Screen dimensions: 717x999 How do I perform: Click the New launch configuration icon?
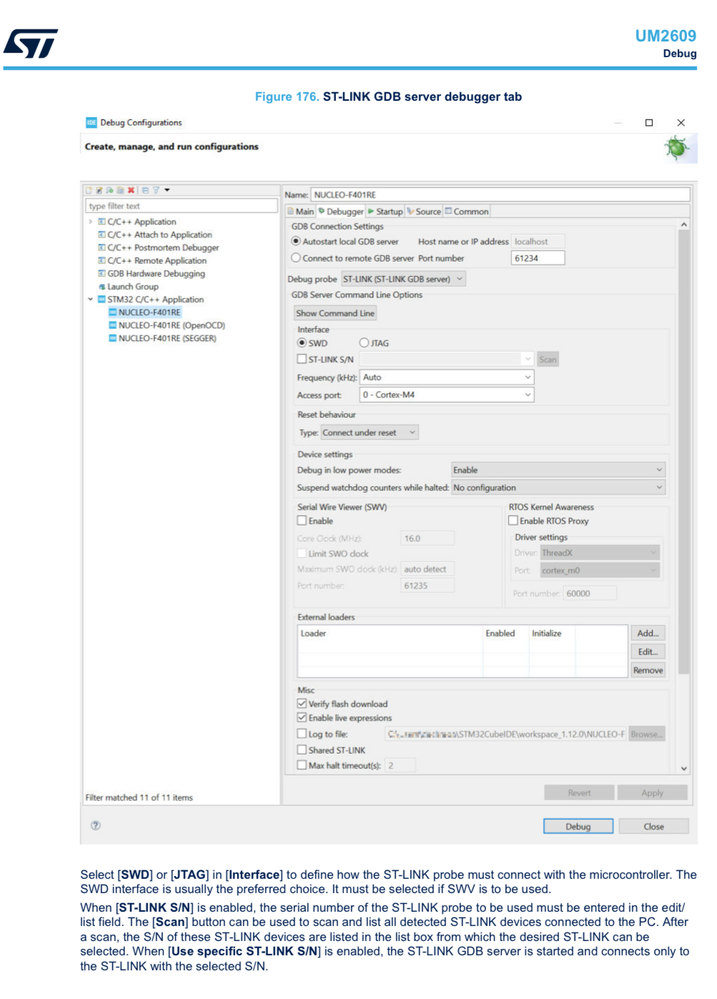(x=89, y=190)
